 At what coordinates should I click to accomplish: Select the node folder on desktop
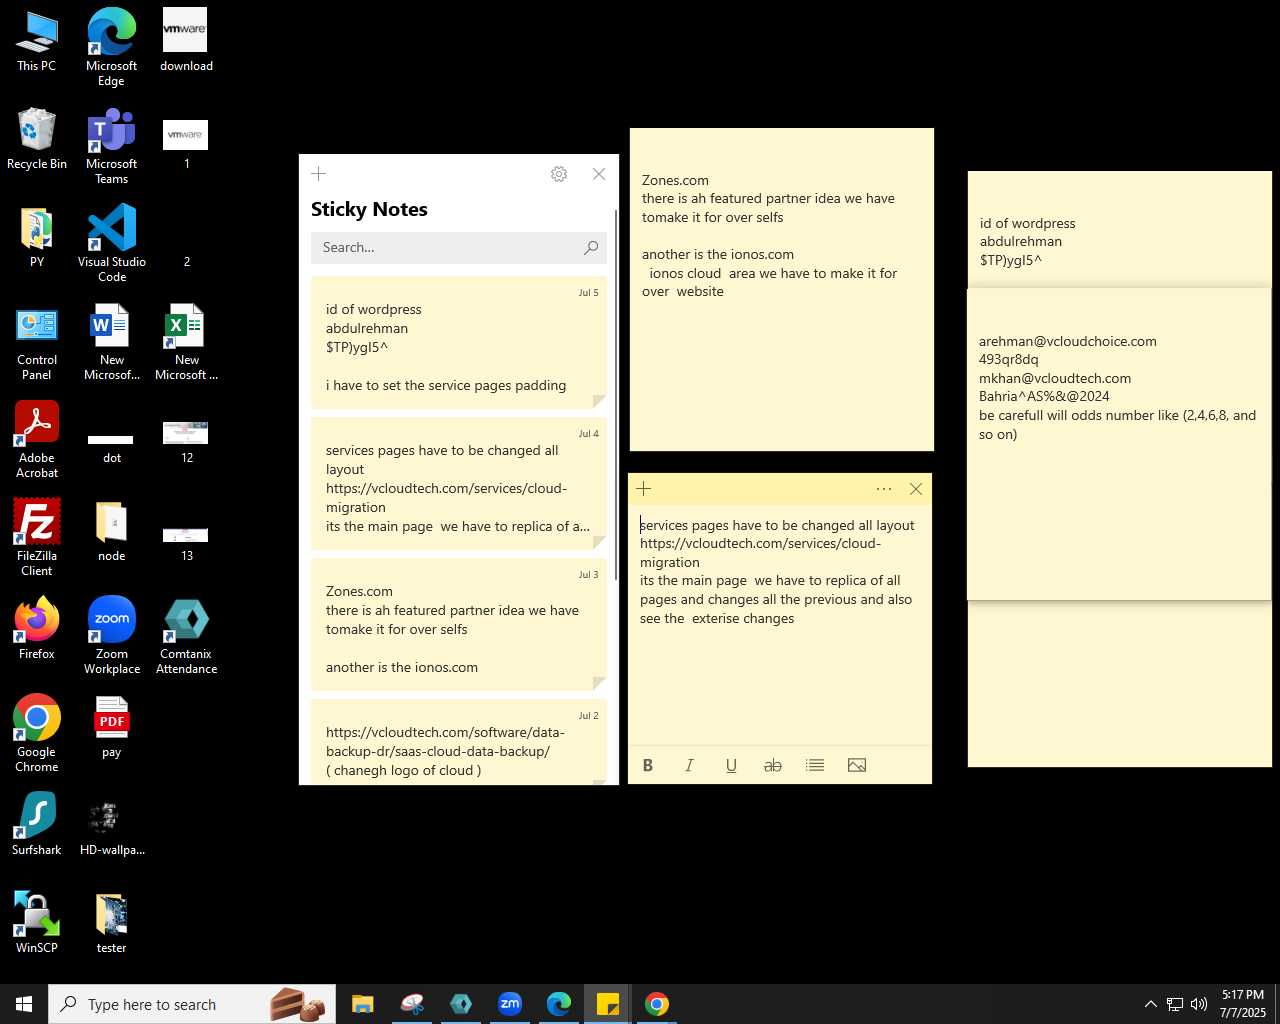click(x=112, y=532)
